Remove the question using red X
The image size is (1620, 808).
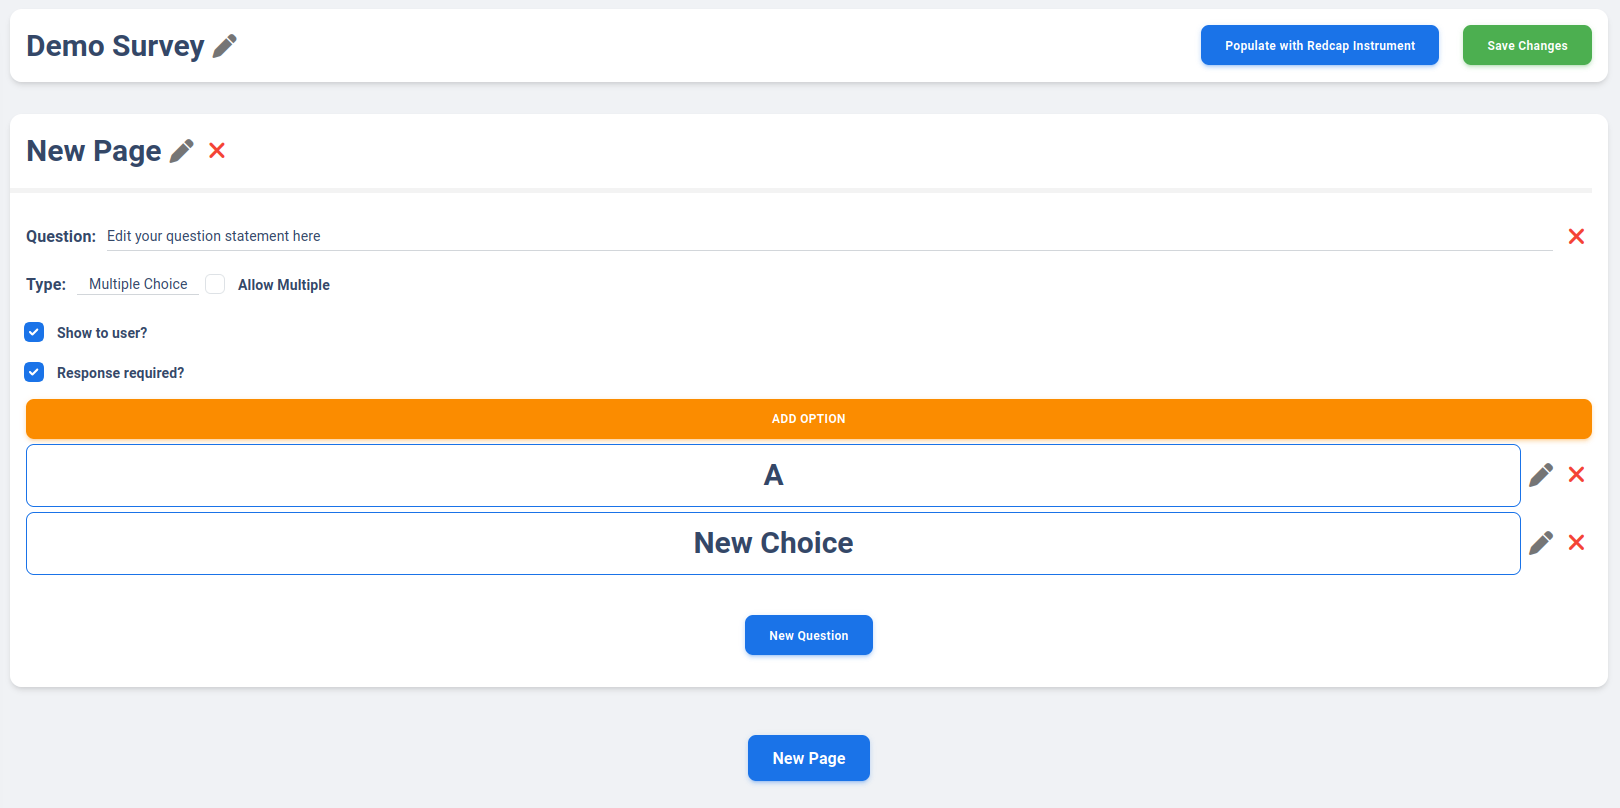click(x=1576, y=237)
